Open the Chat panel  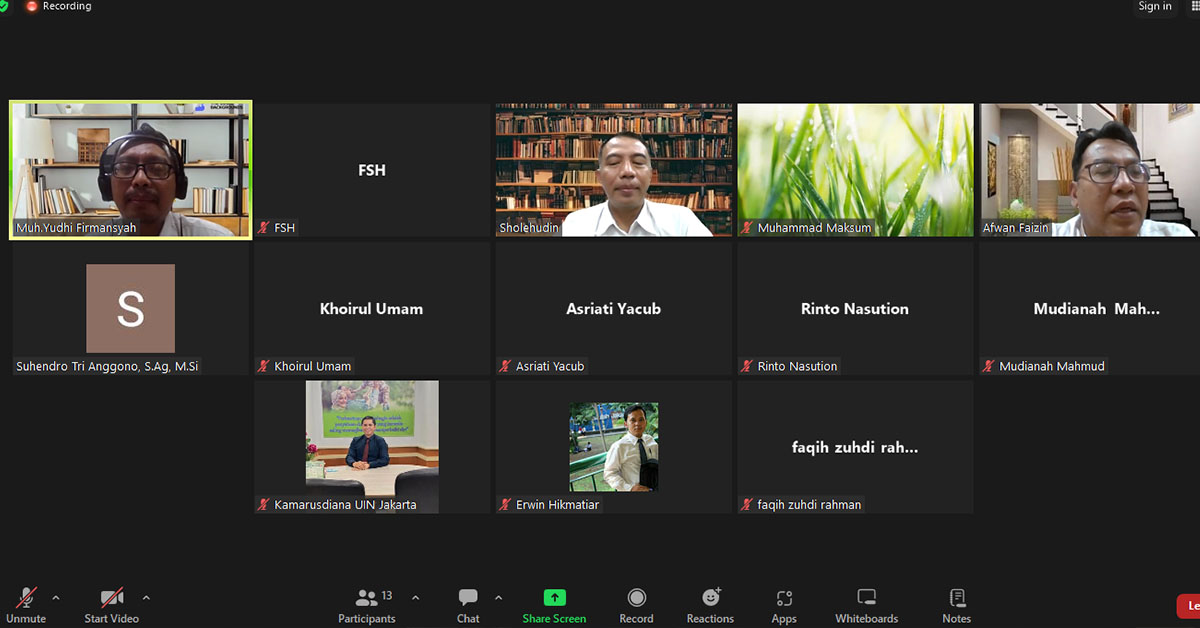pyautogui.click(x=468, y=604)
